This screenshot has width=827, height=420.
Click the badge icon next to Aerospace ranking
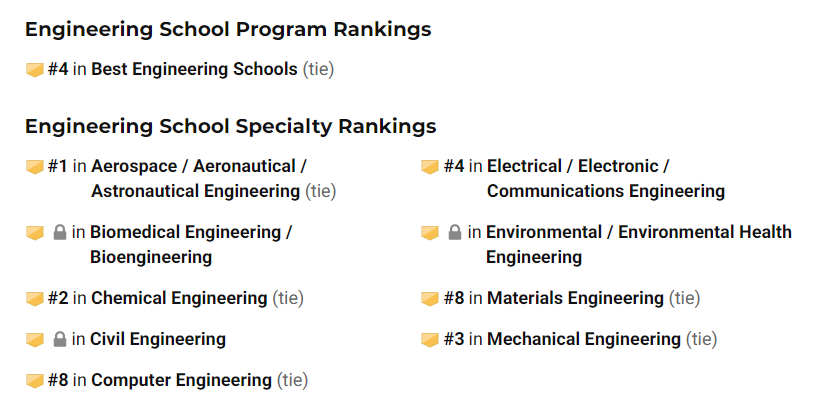coord(34,167)
